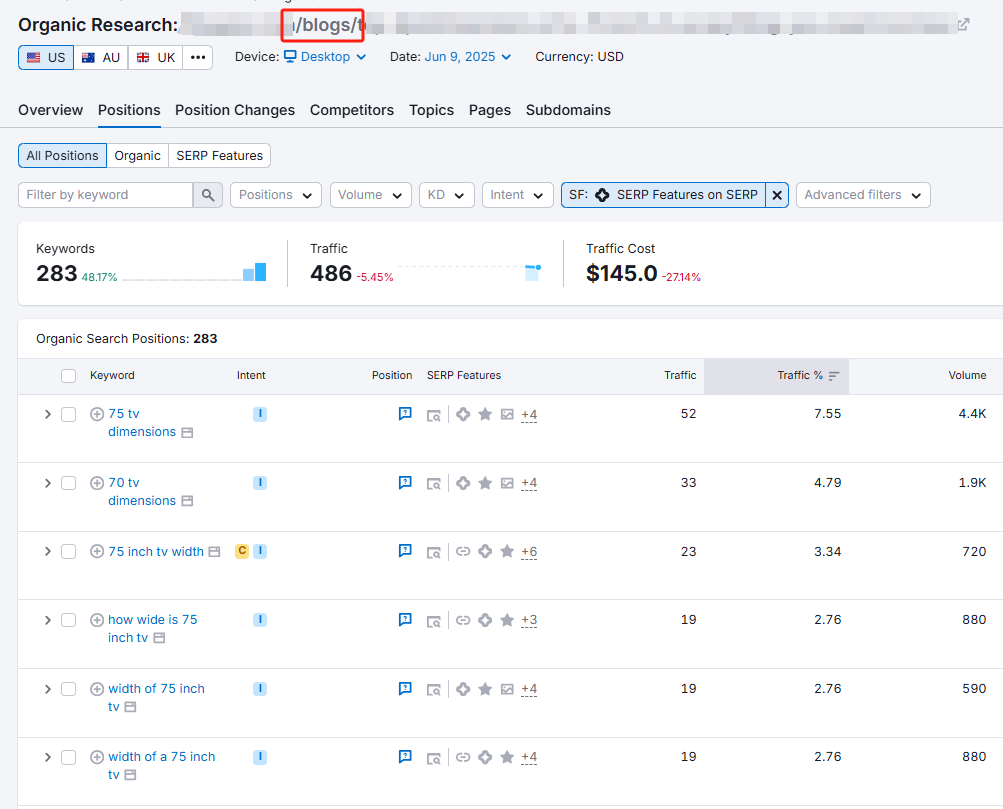Expand the '70 tv dimensions' row
Viewport: 1003px width, 809px height.
47,483
